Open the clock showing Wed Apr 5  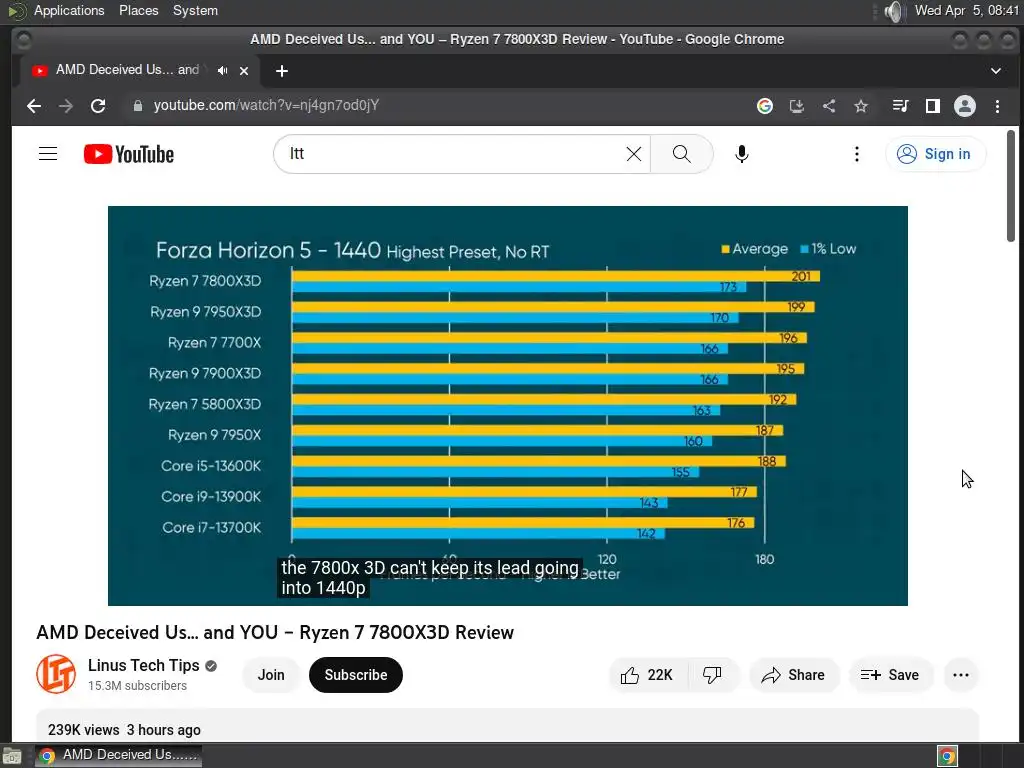click(966, 10)
